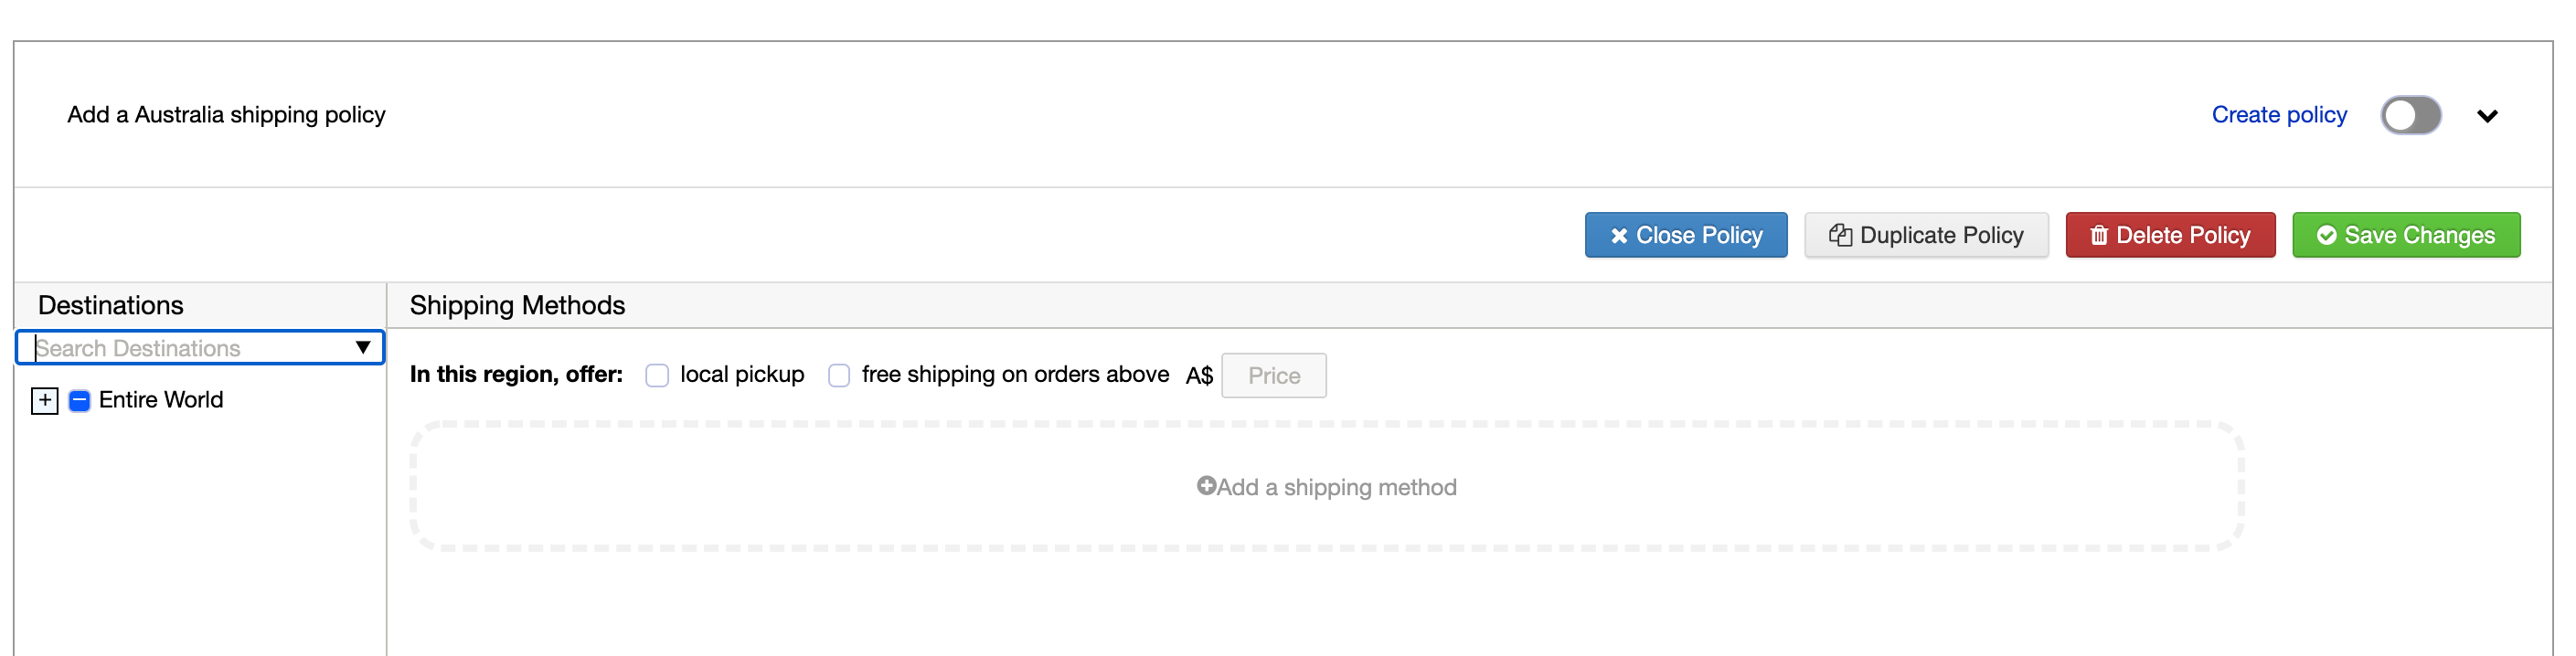
Task: Click the plus icon for adding shipping method
Action: point(1206,486)
